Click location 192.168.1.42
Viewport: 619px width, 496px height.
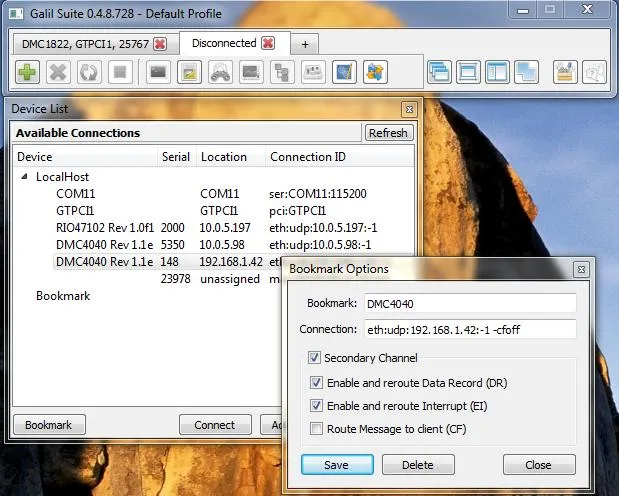tap(231, 261)
